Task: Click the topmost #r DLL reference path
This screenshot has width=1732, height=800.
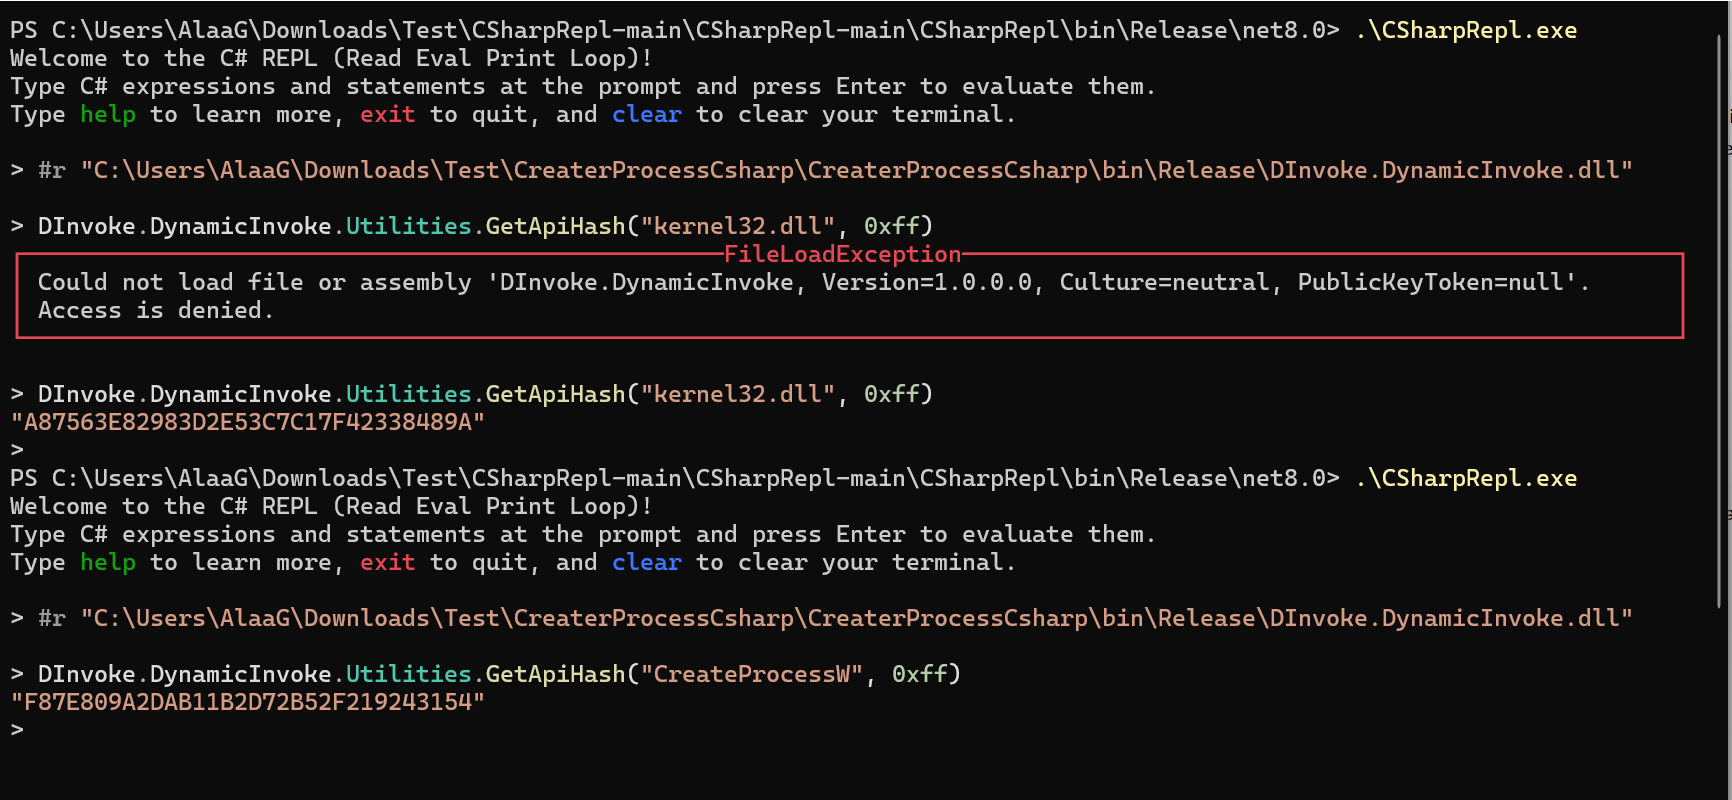Action: tap(856, 170)
